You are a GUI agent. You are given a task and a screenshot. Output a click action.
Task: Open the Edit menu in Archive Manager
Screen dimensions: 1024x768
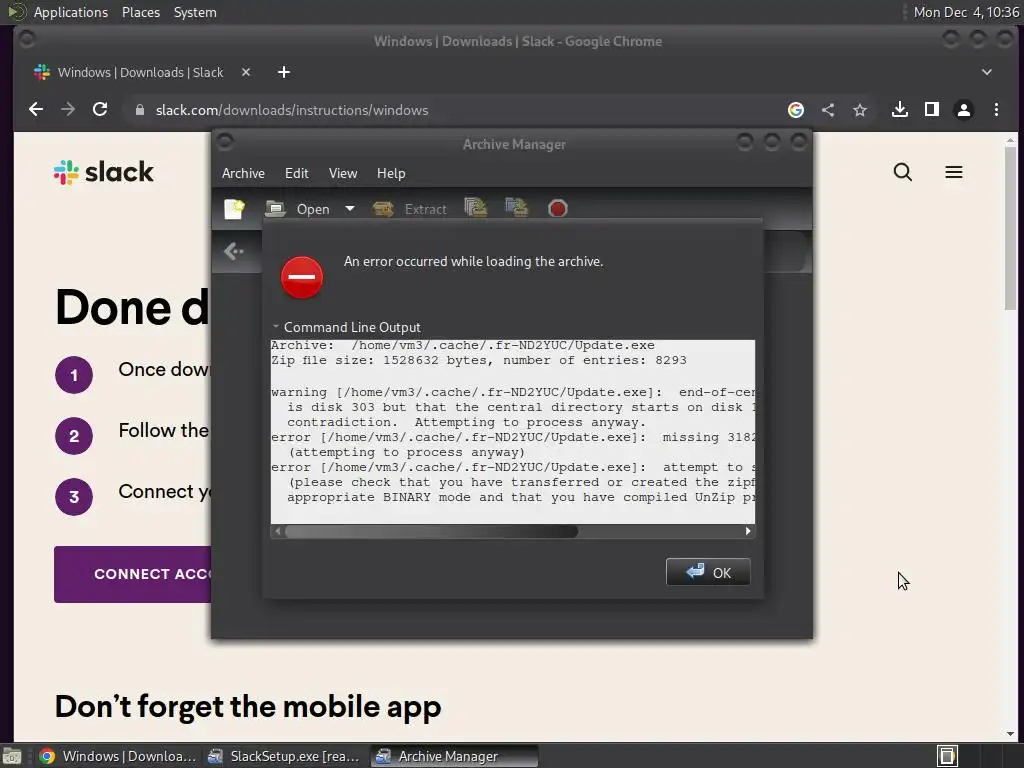(296, 173)
